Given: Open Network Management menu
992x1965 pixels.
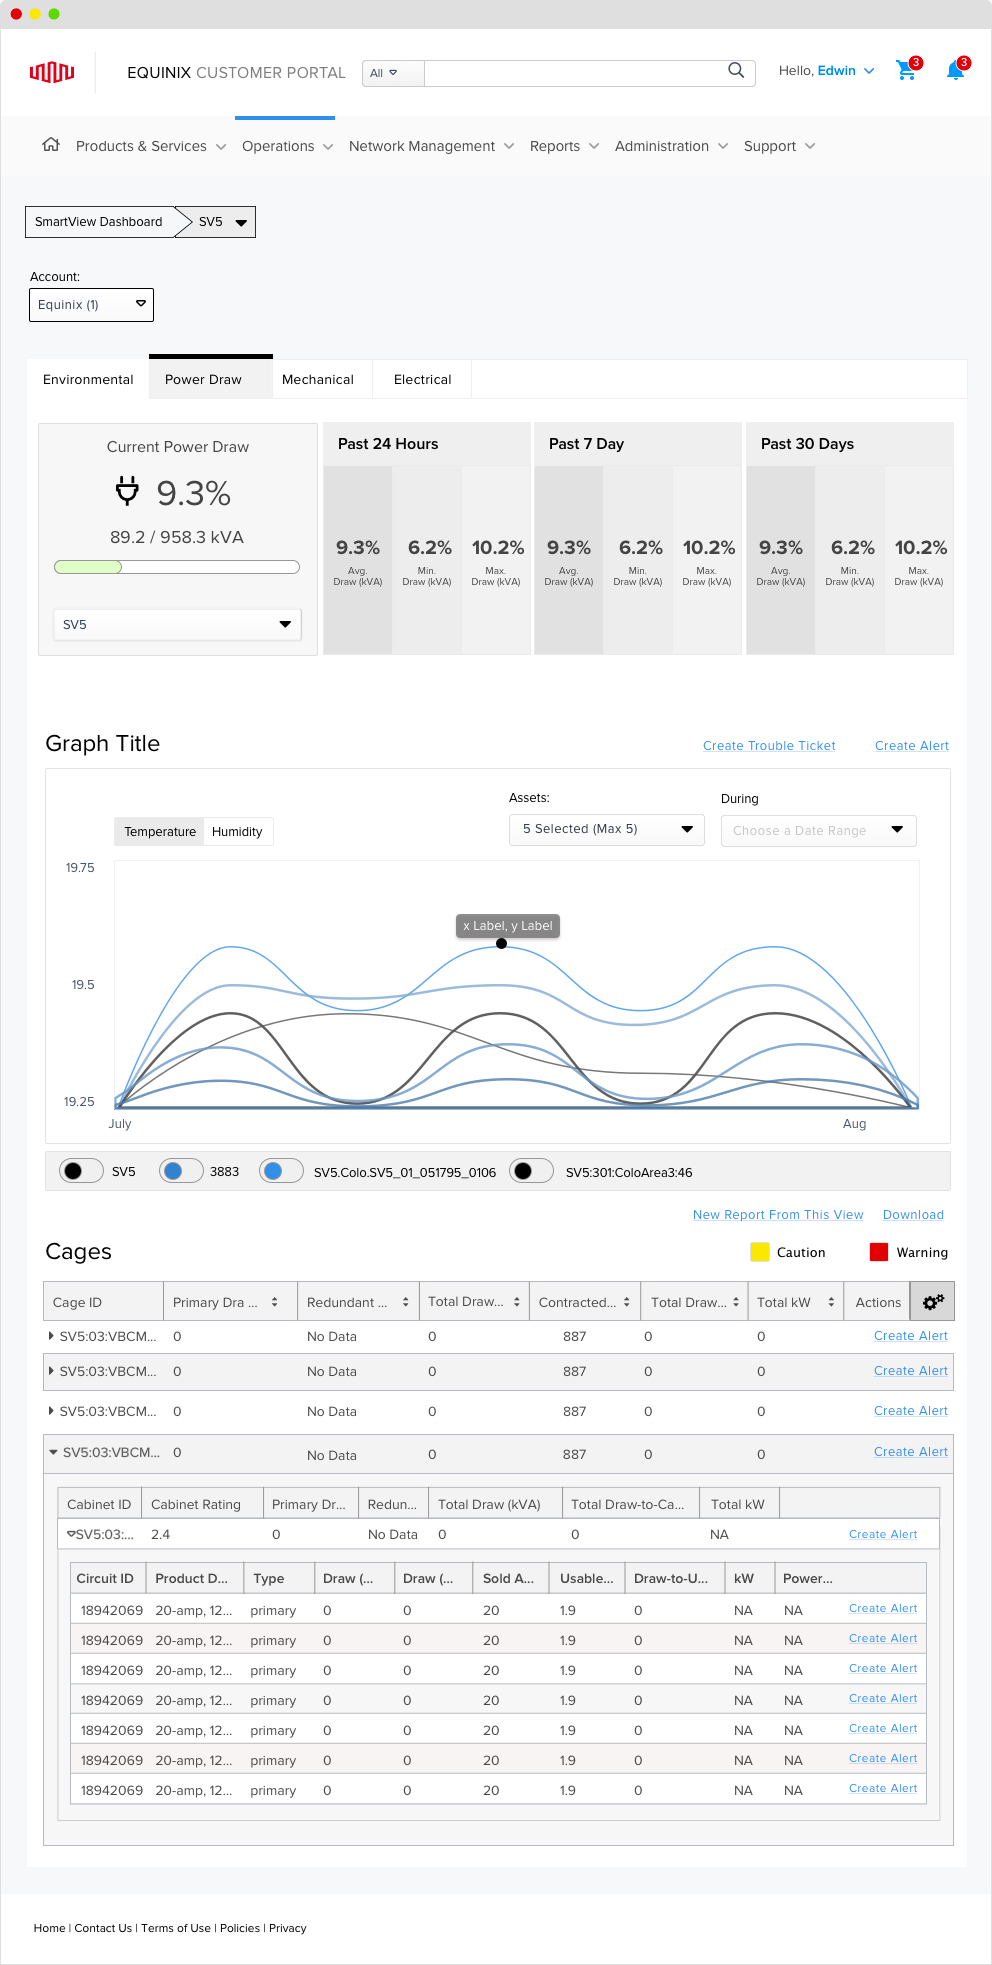Looking at the screenshot, I should pos(431,146).
